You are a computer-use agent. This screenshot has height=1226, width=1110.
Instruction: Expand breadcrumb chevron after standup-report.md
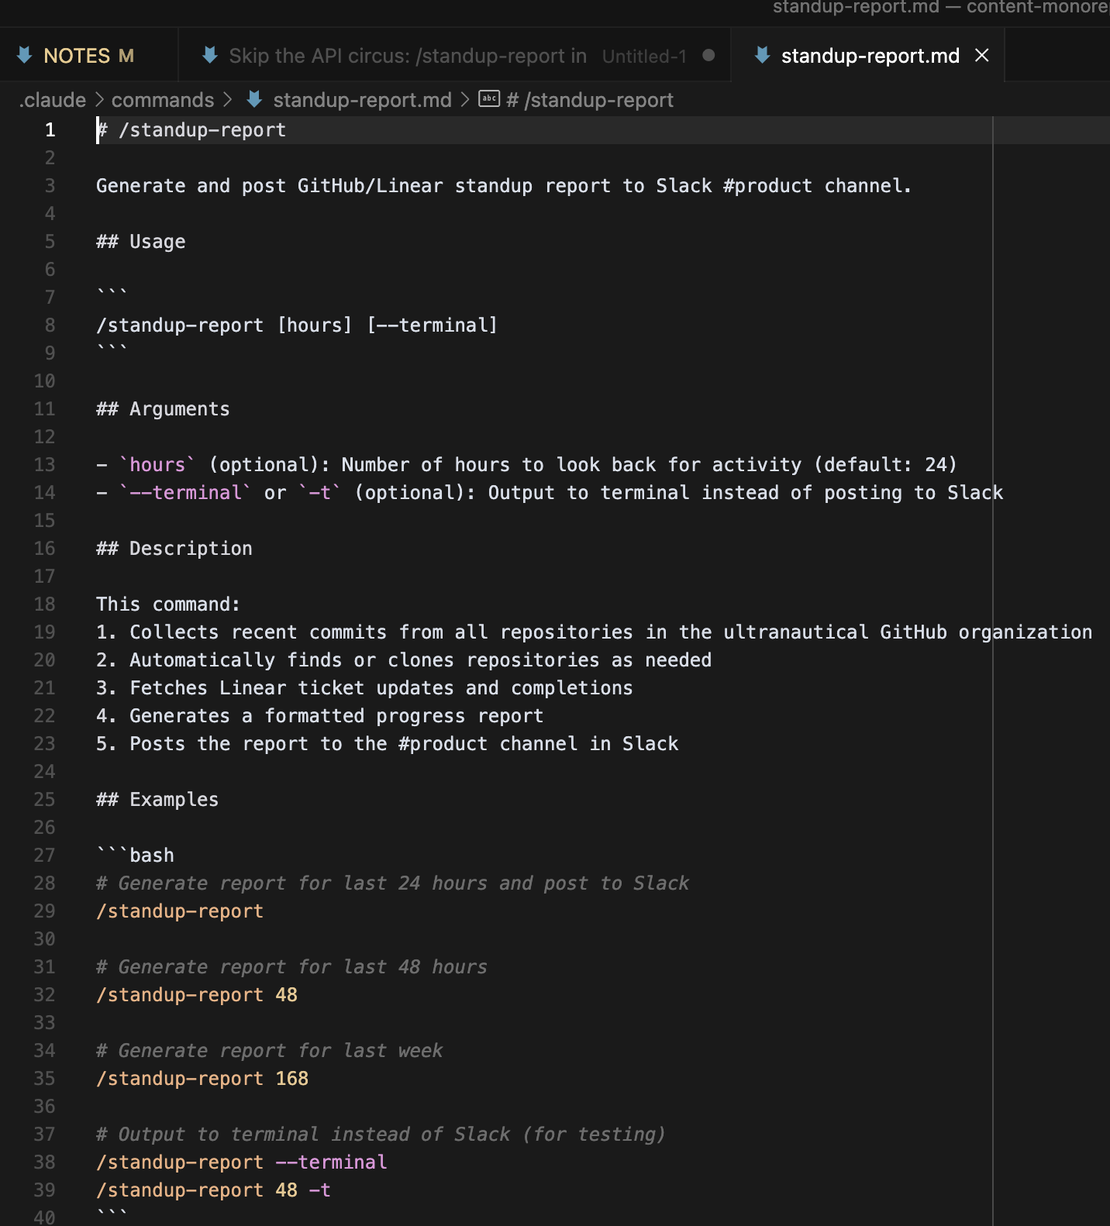click(465, 100)
